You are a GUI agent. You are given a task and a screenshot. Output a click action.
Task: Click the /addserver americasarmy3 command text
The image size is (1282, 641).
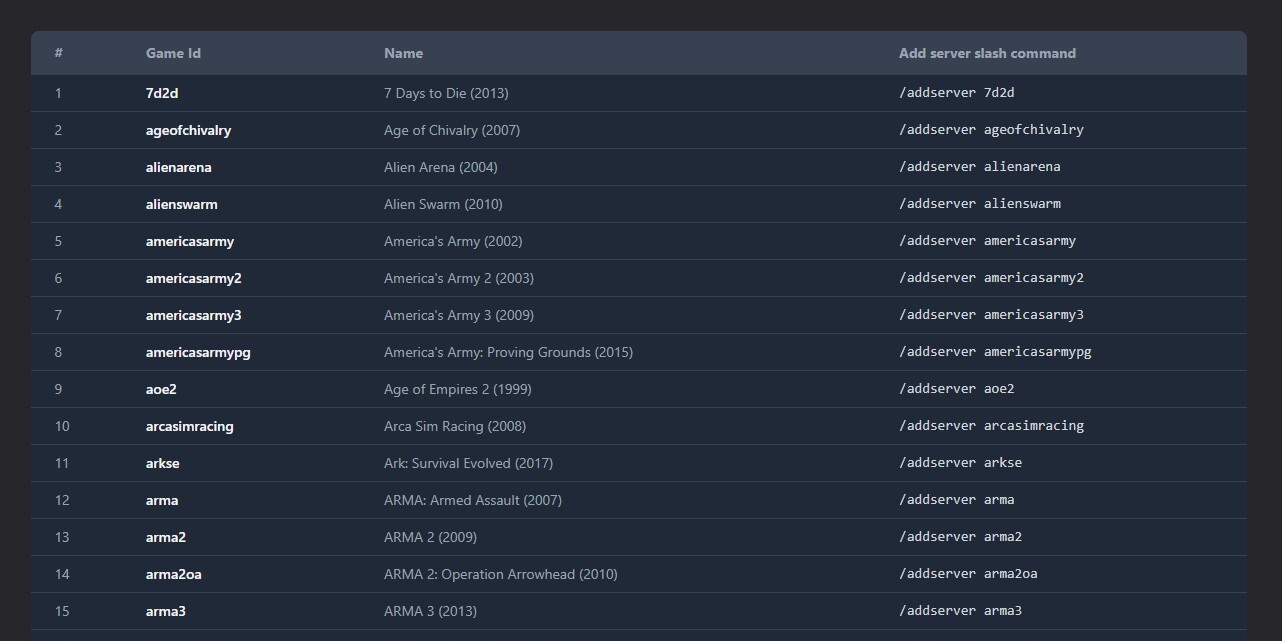(x=991, y=315)
